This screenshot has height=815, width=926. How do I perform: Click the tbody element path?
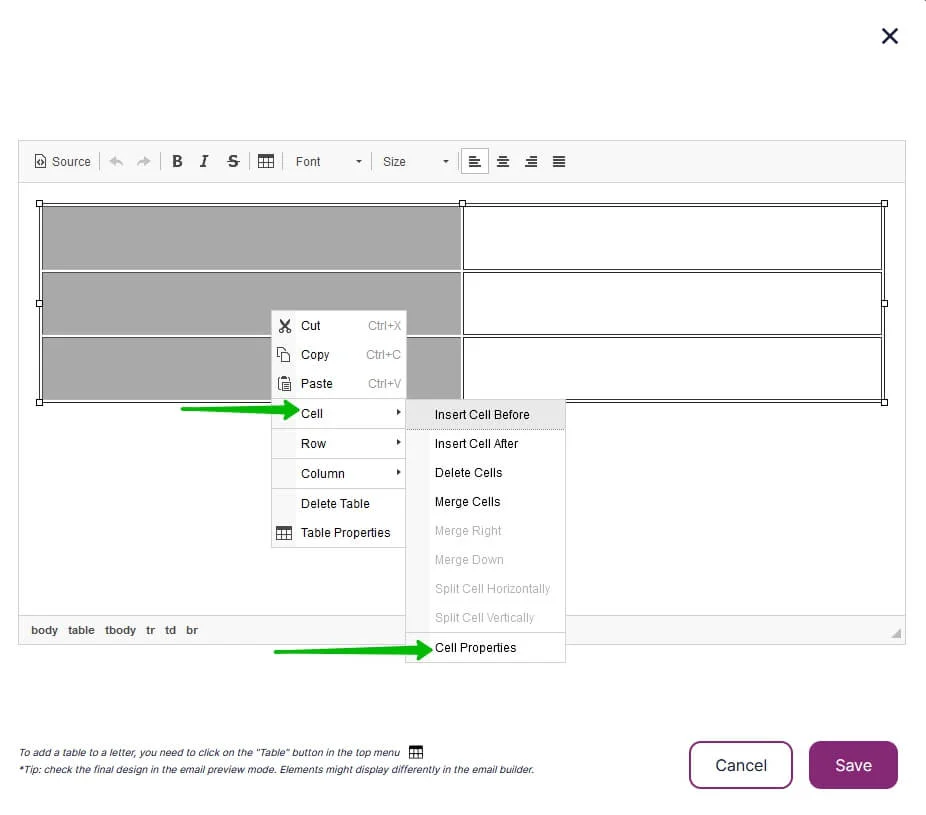point(120,630)
